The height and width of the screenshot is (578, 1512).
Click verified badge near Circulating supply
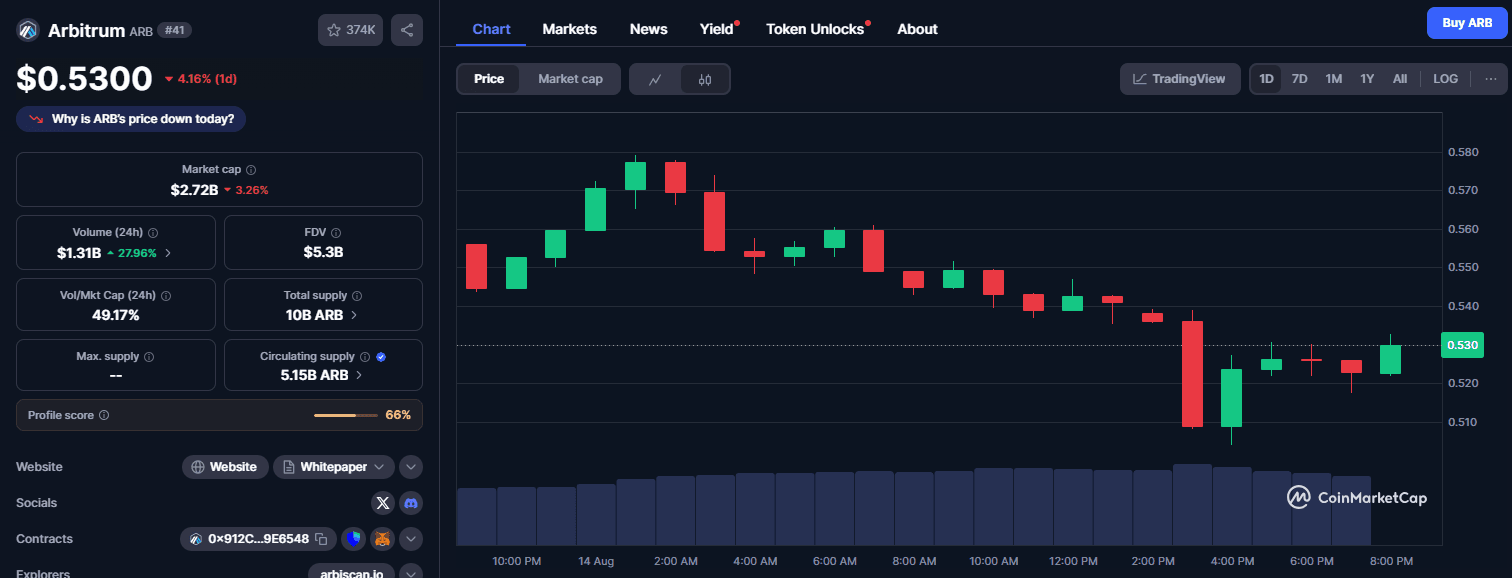click(x=381, y=356)
